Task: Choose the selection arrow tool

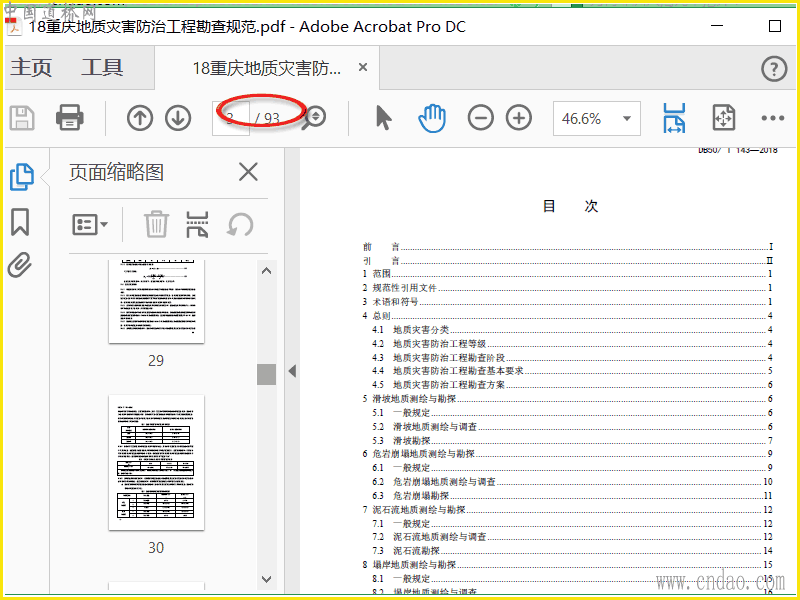Action: (384, 118)
